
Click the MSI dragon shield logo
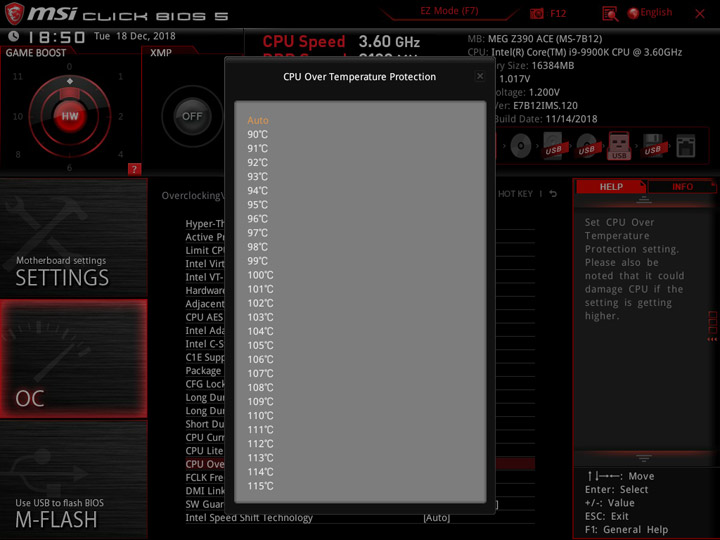[x=14, y=13]
